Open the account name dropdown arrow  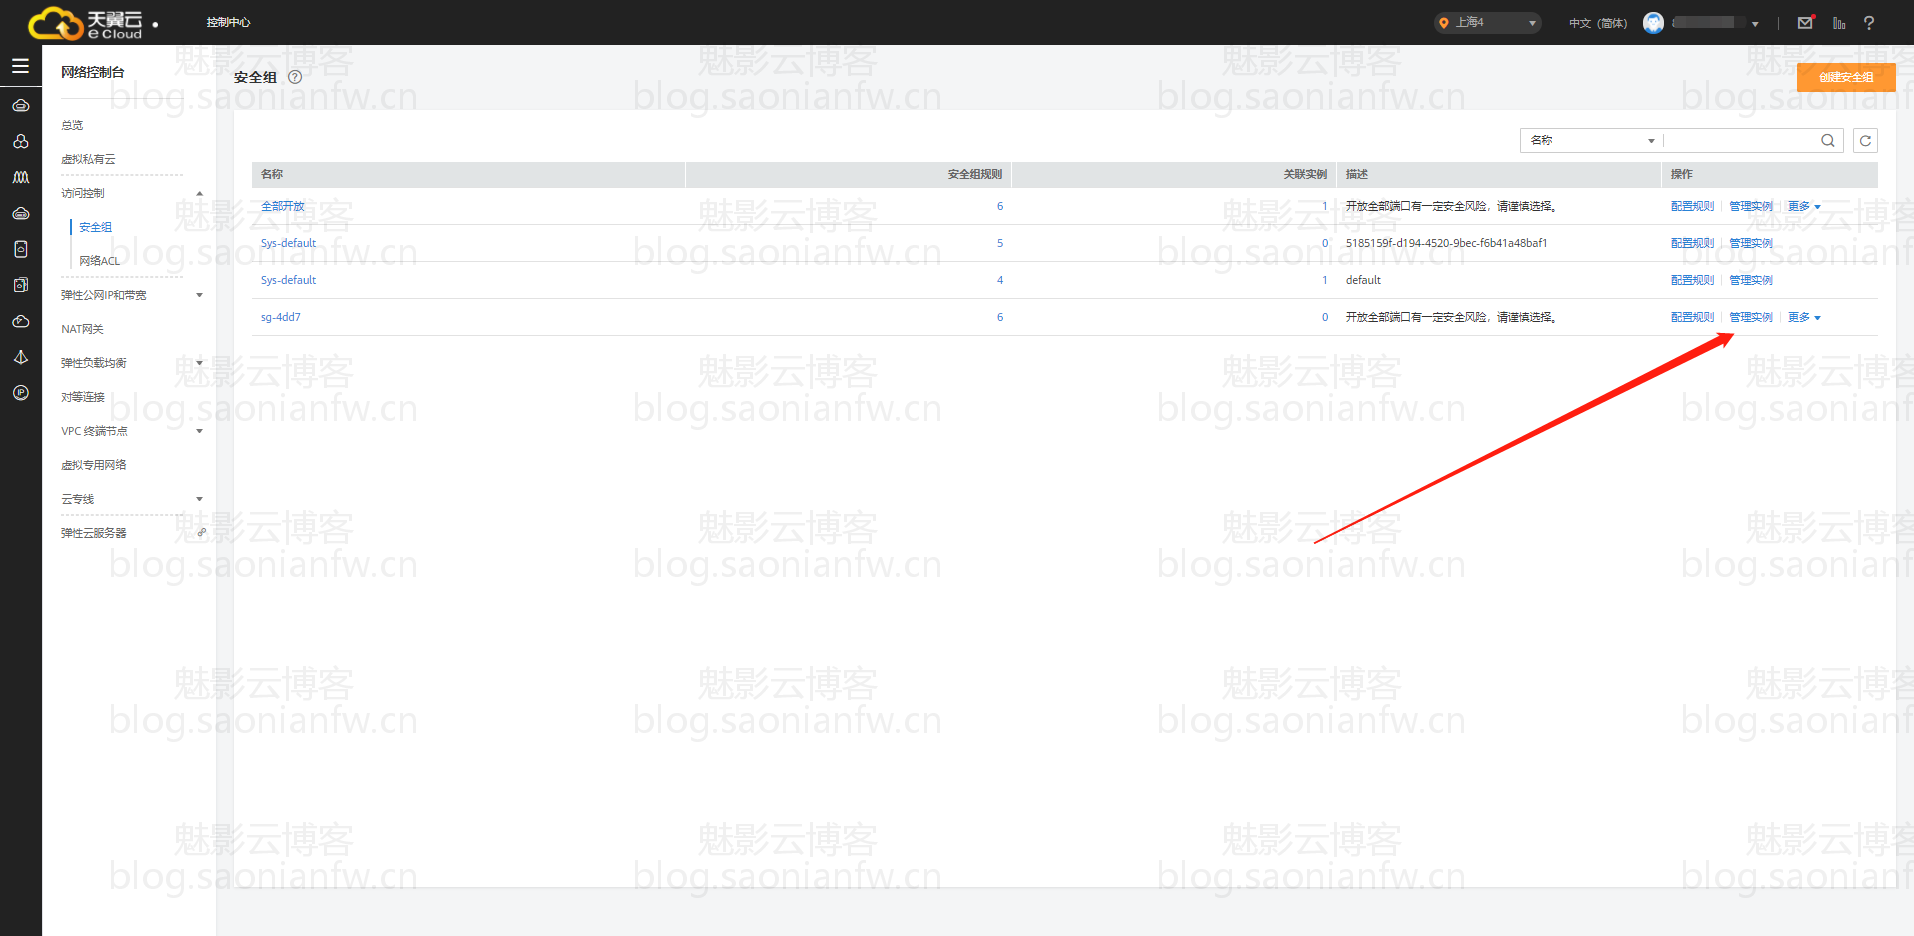click(x=1755, y=23)
